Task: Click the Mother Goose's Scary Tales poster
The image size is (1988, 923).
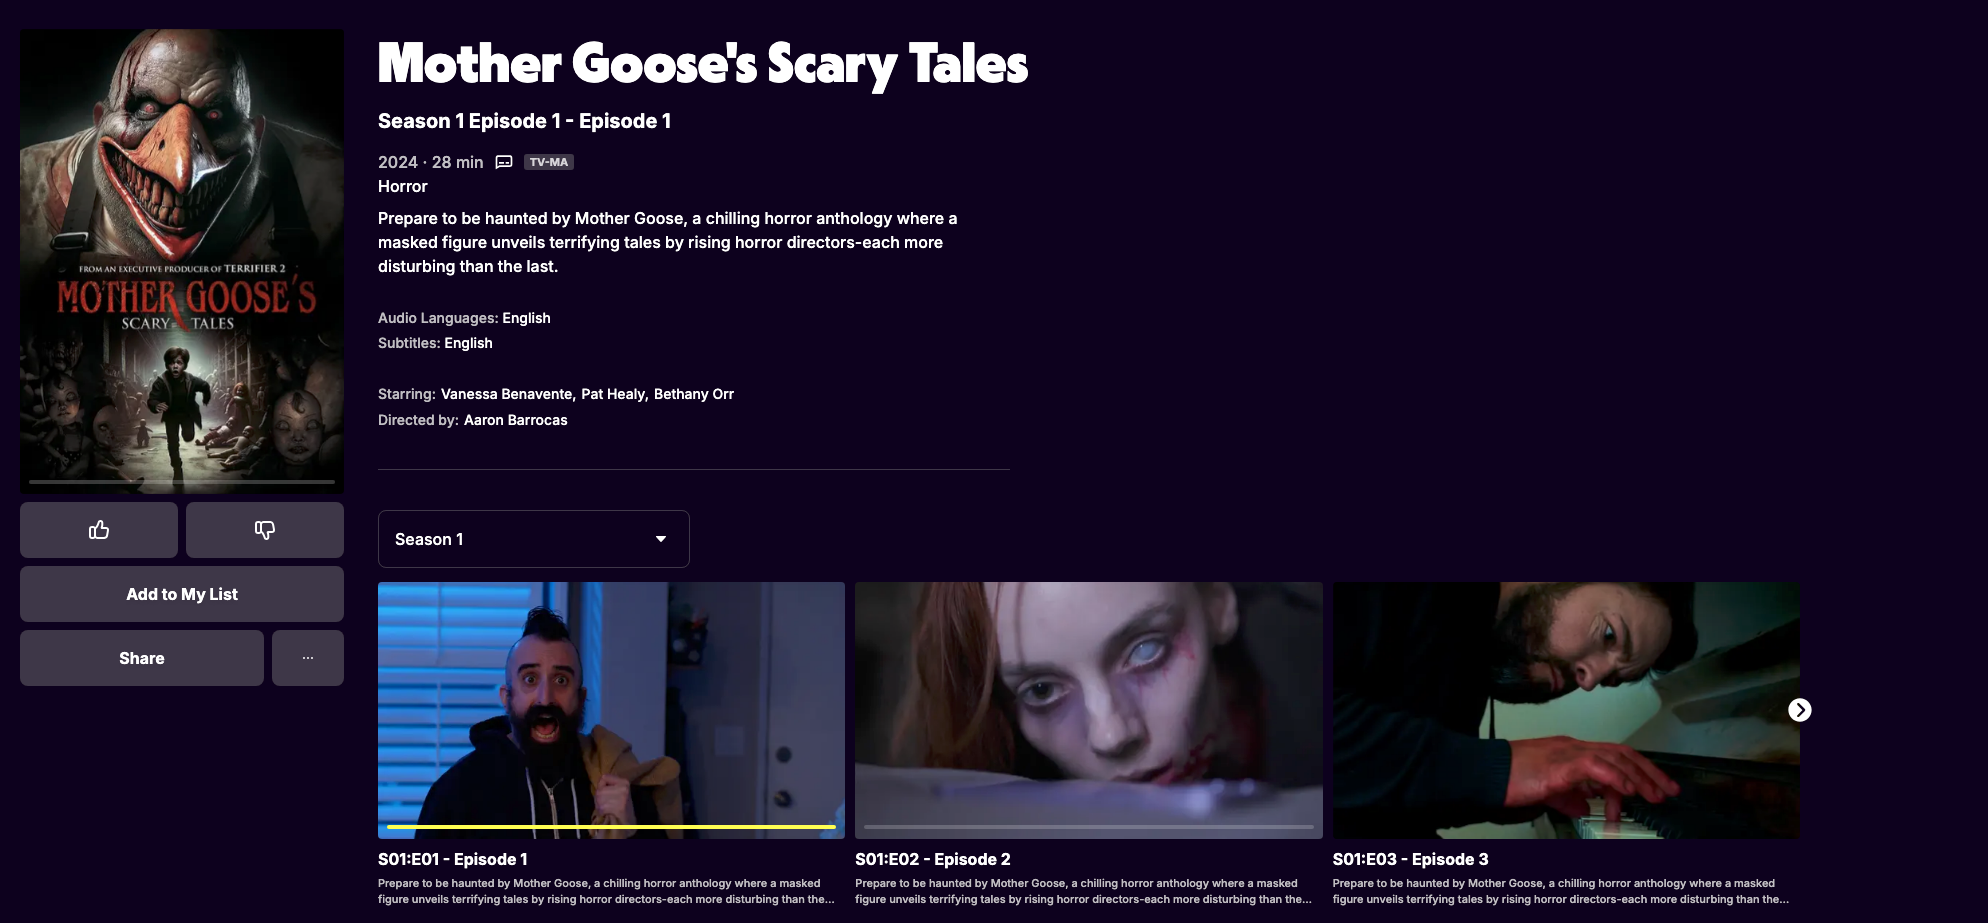Action: [x=182, y=261]
